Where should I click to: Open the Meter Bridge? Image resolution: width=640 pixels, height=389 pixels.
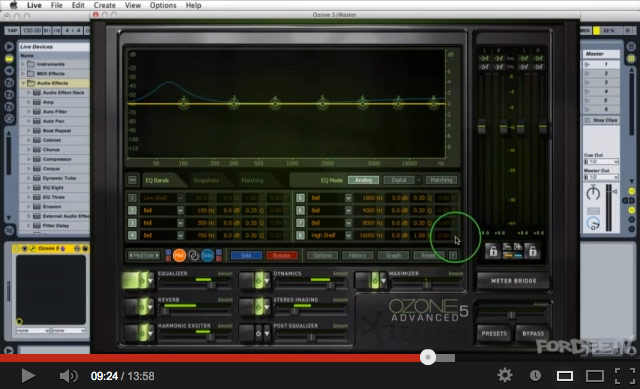coord(513,281)
